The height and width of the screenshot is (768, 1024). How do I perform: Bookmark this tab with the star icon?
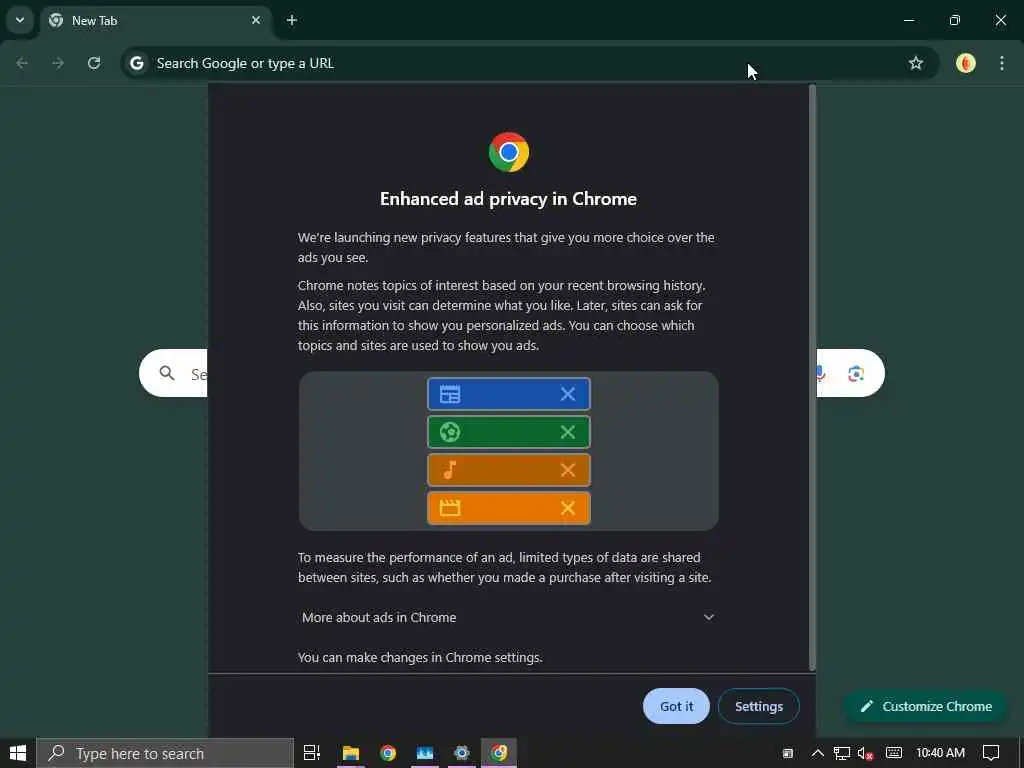click(916, 63)
